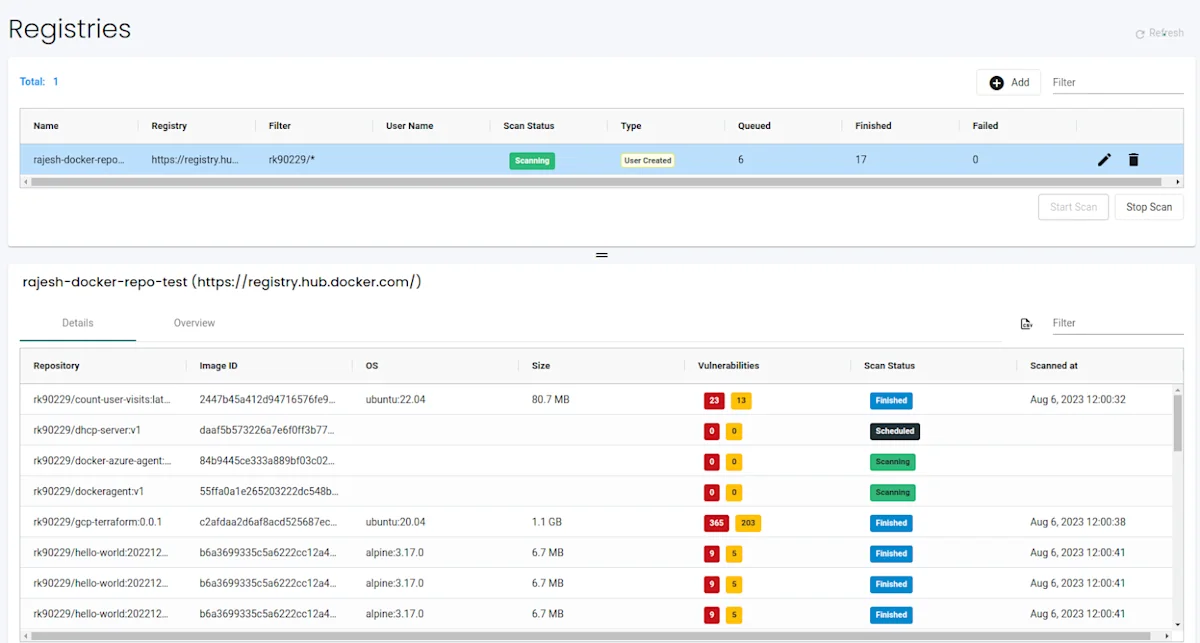Image resolution: width=1200 pixels, height=643 pixels.
Task: Select the rk90229/count-user-visits repository row
Action: (x=596, y=400)
